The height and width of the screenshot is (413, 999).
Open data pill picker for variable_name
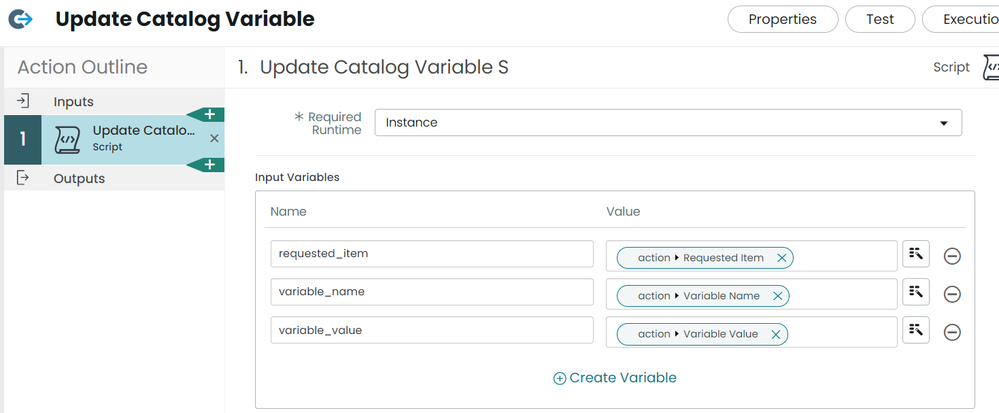(916, 292)
